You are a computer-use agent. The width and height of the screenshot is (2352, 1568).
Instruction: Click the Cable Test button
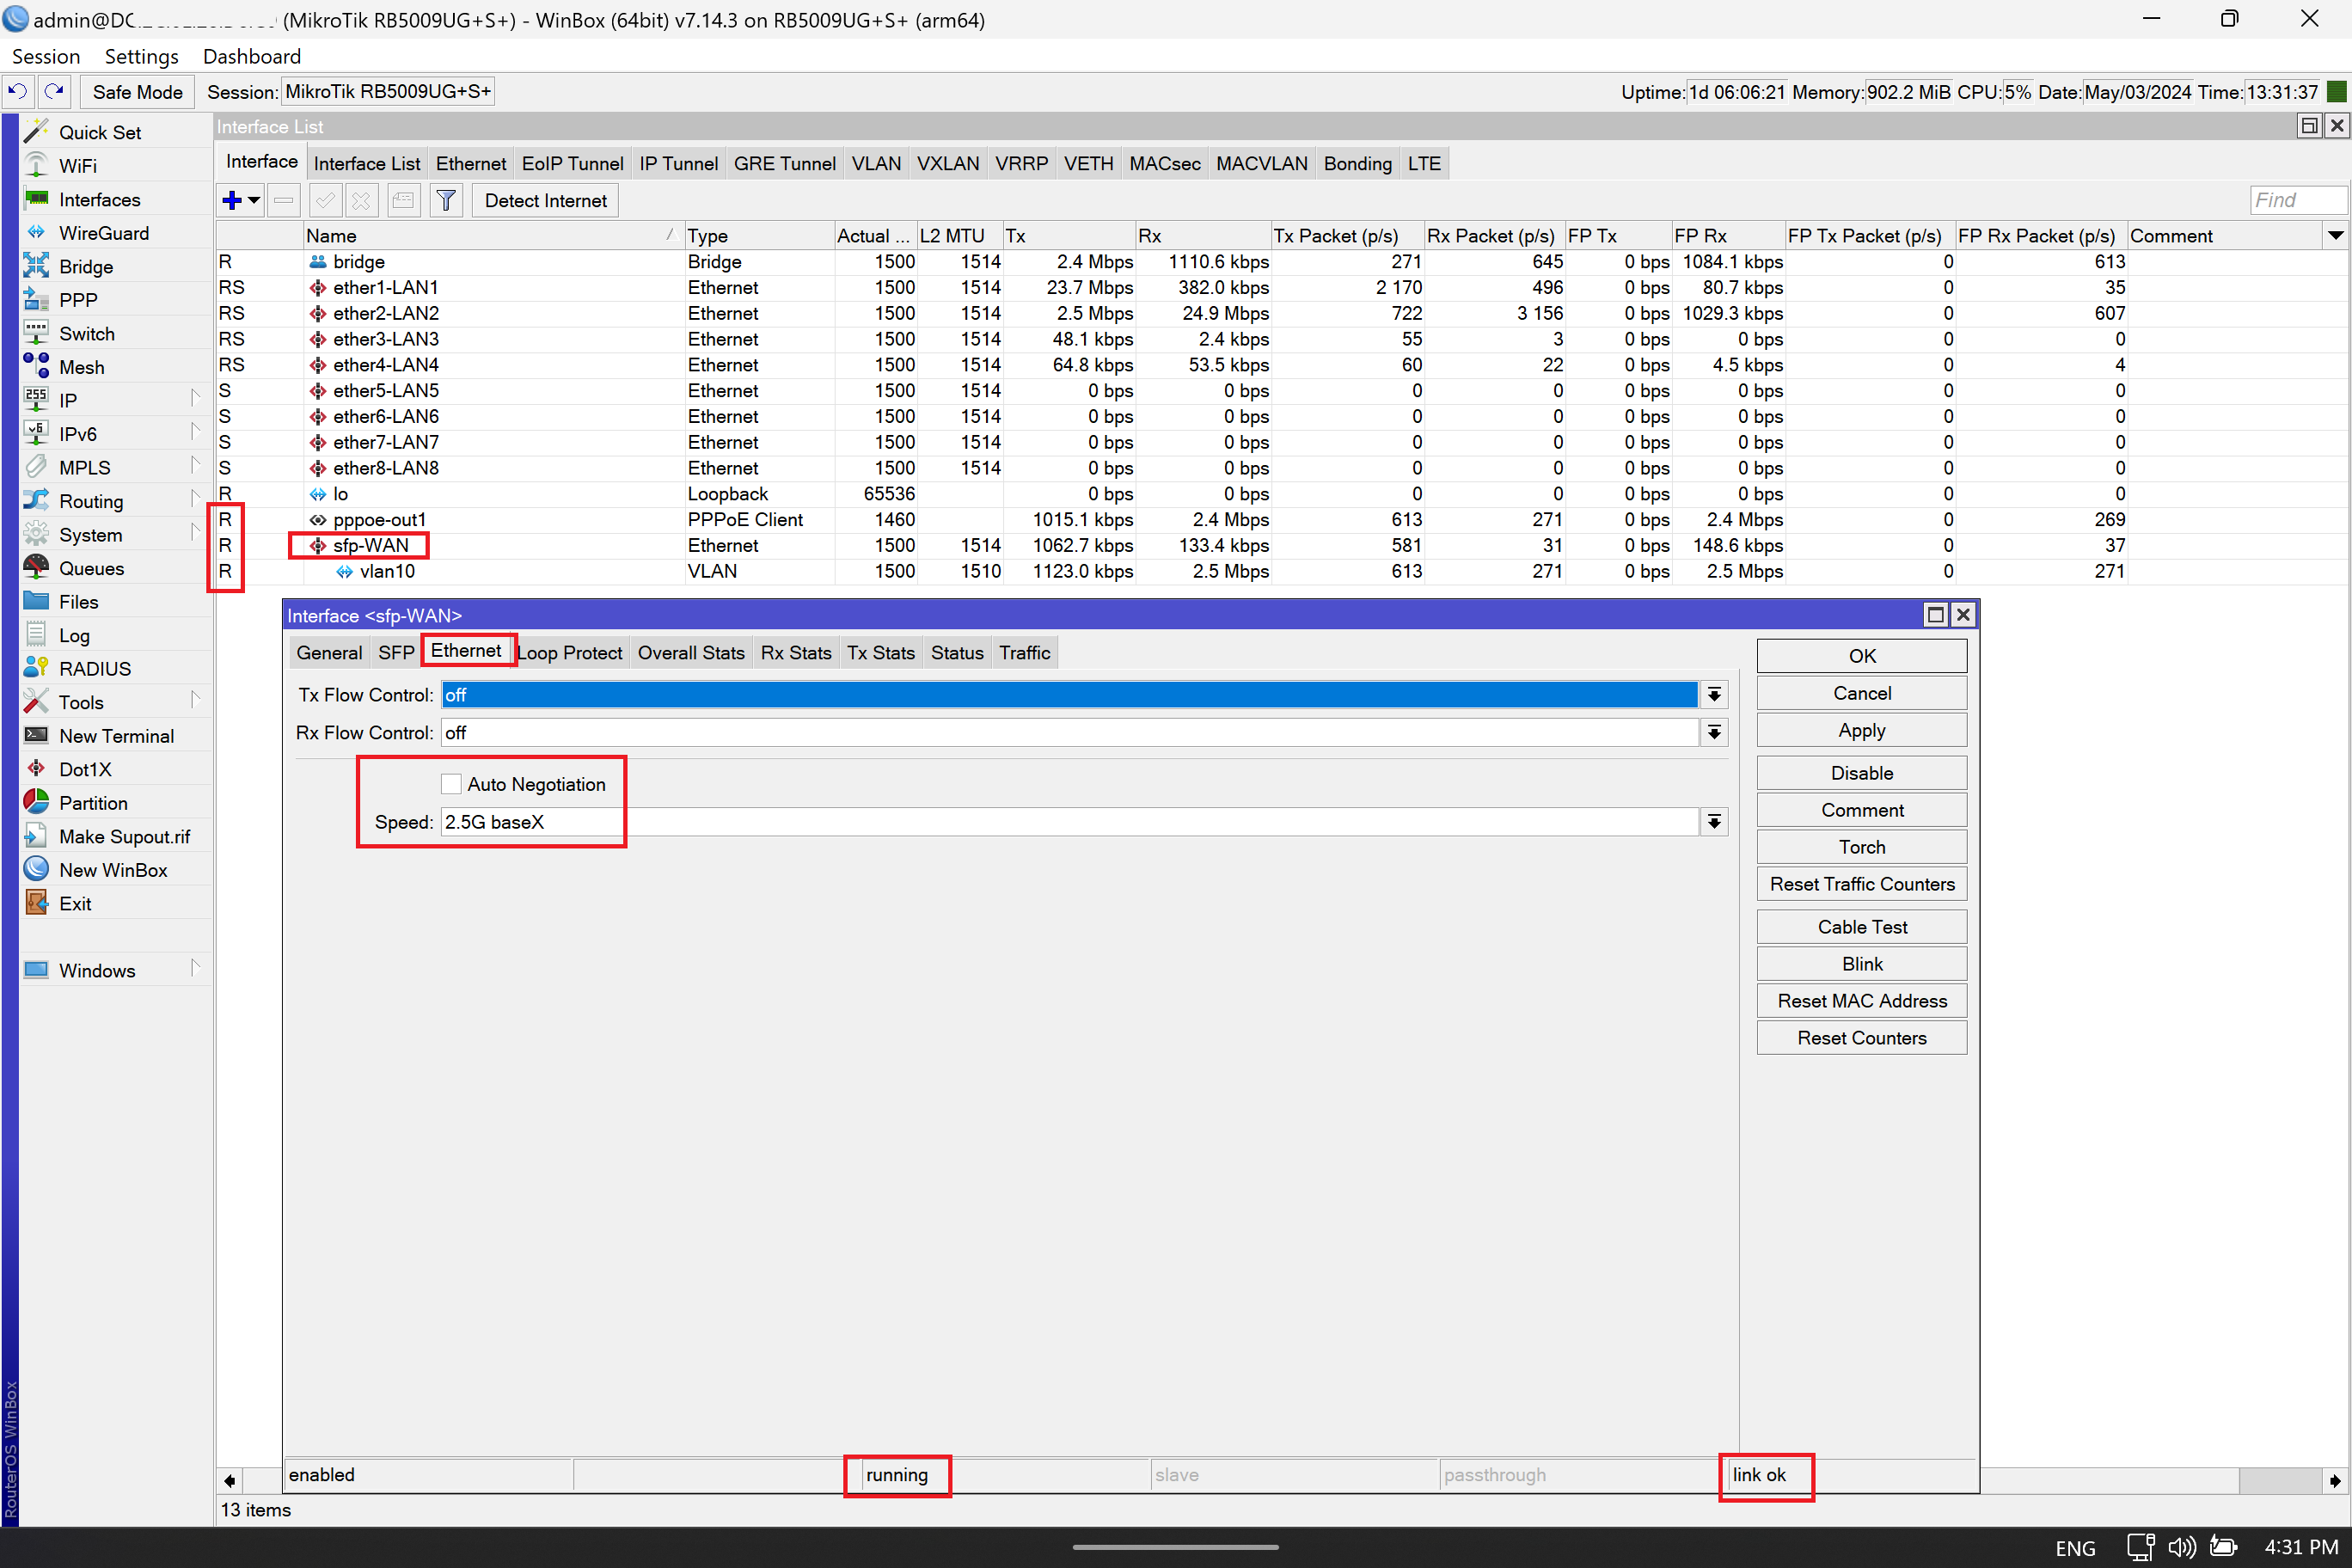coord(1861,927)
